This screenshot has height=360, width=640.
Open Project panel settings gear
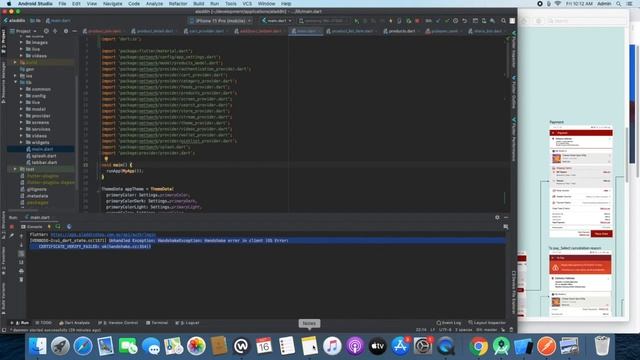[x=66, y=31]
